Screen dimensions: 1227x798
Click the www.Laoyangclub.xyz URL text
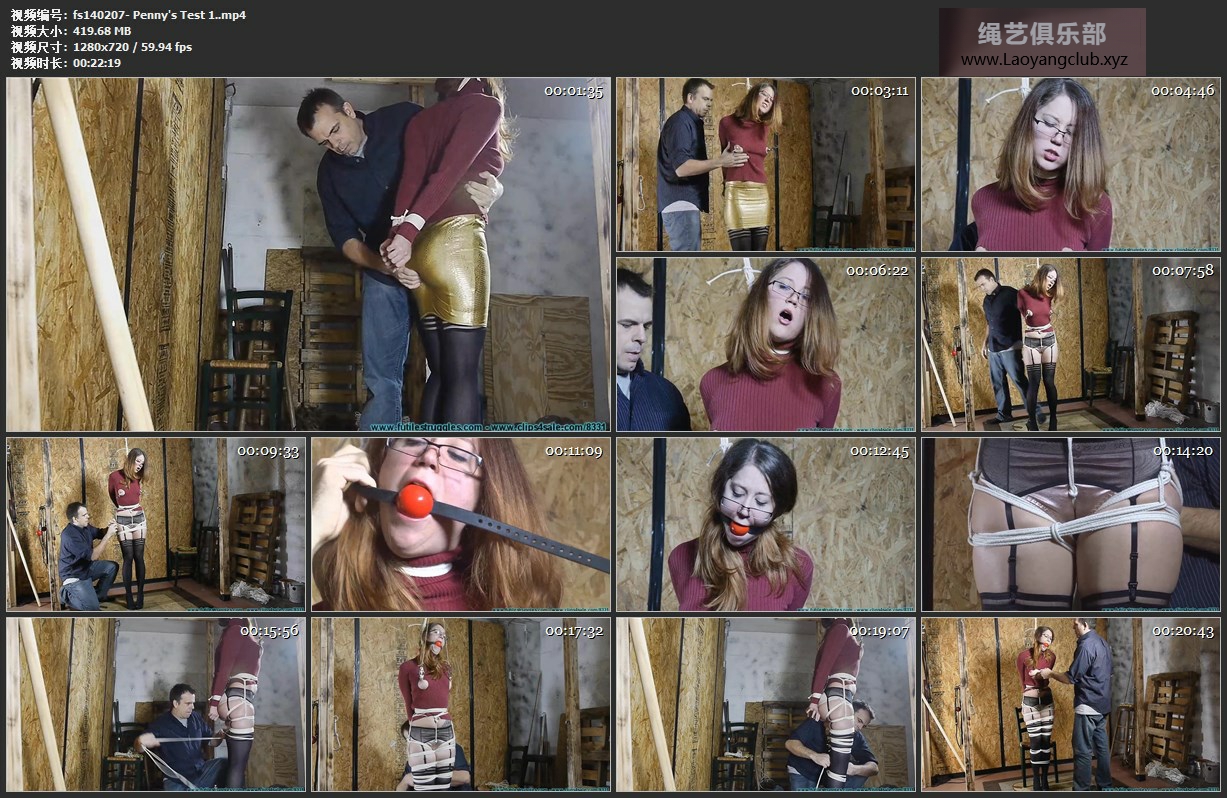1043,60
